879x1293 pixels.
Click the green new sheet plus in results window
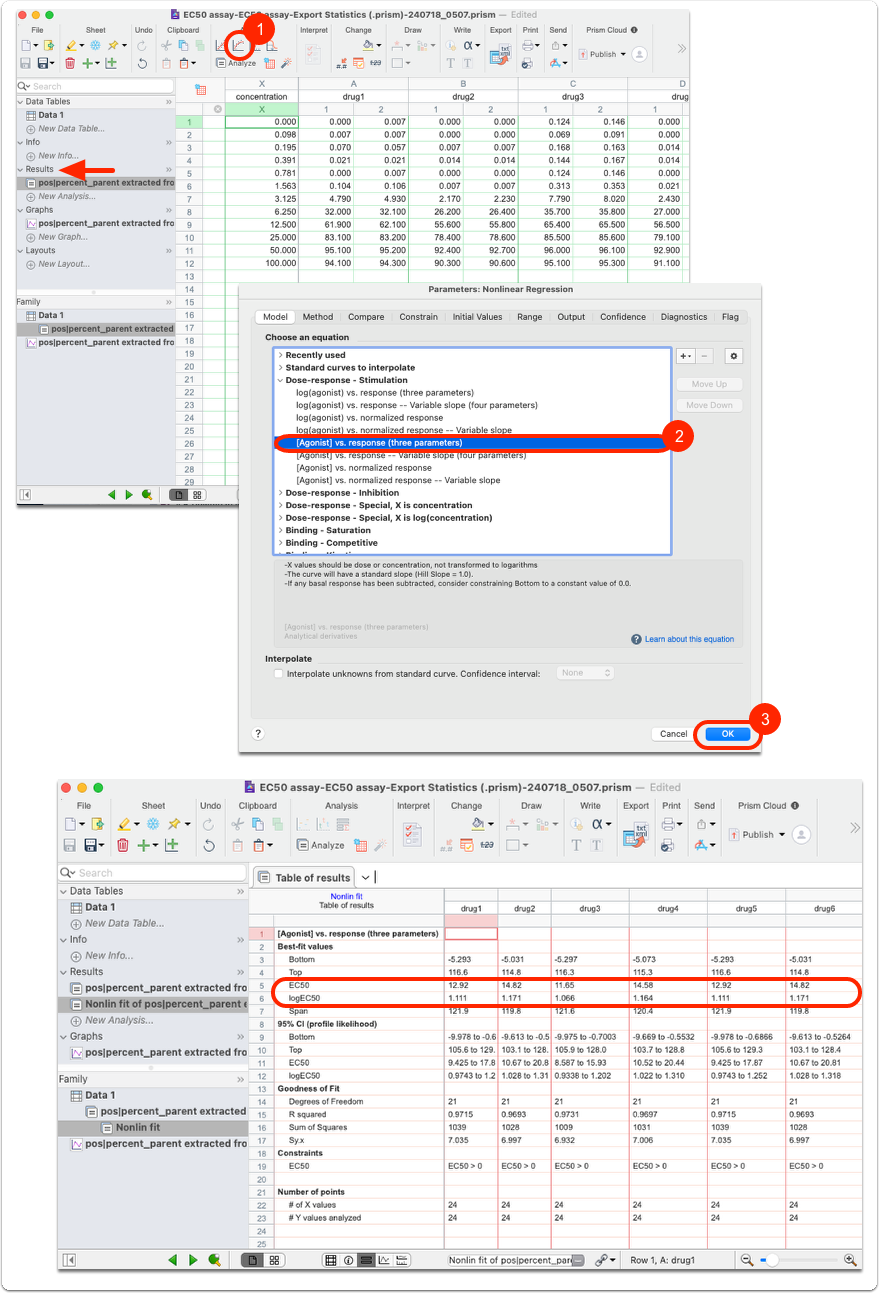[146, 845]
